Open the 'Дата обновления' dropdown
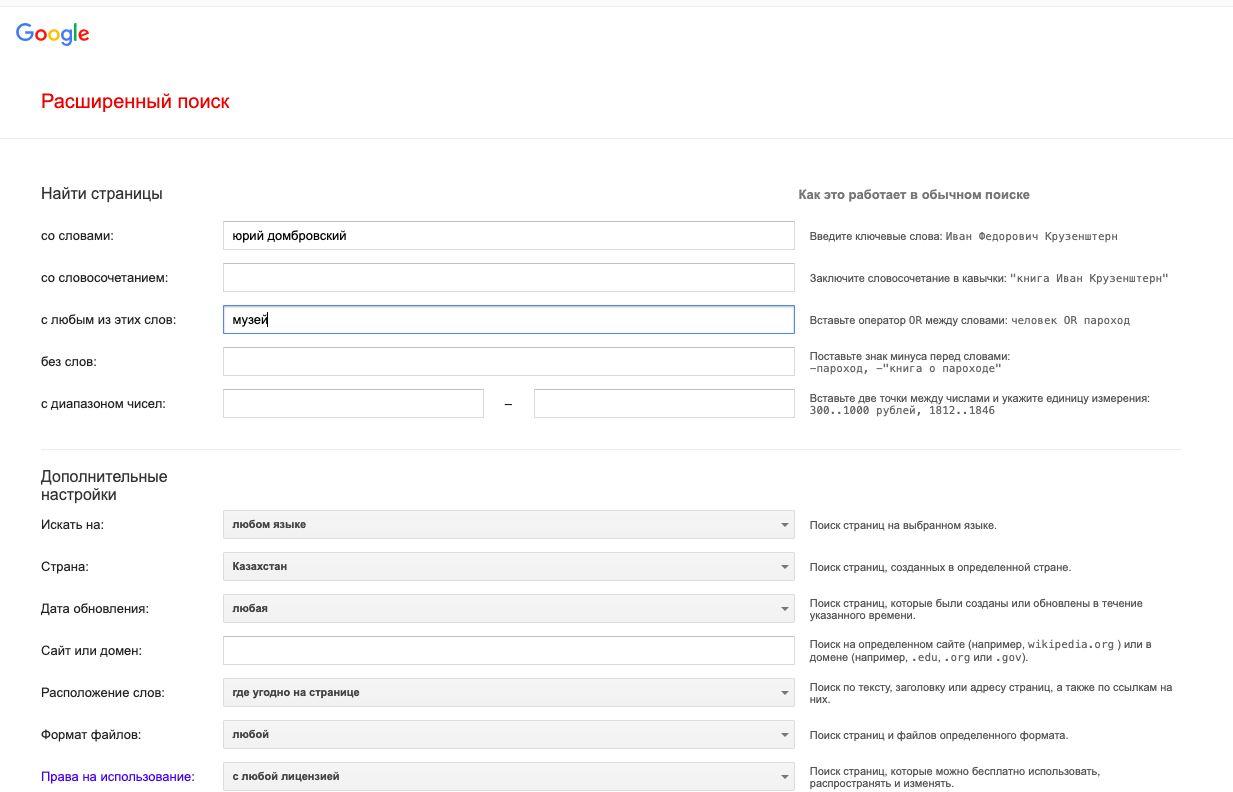 508,608
